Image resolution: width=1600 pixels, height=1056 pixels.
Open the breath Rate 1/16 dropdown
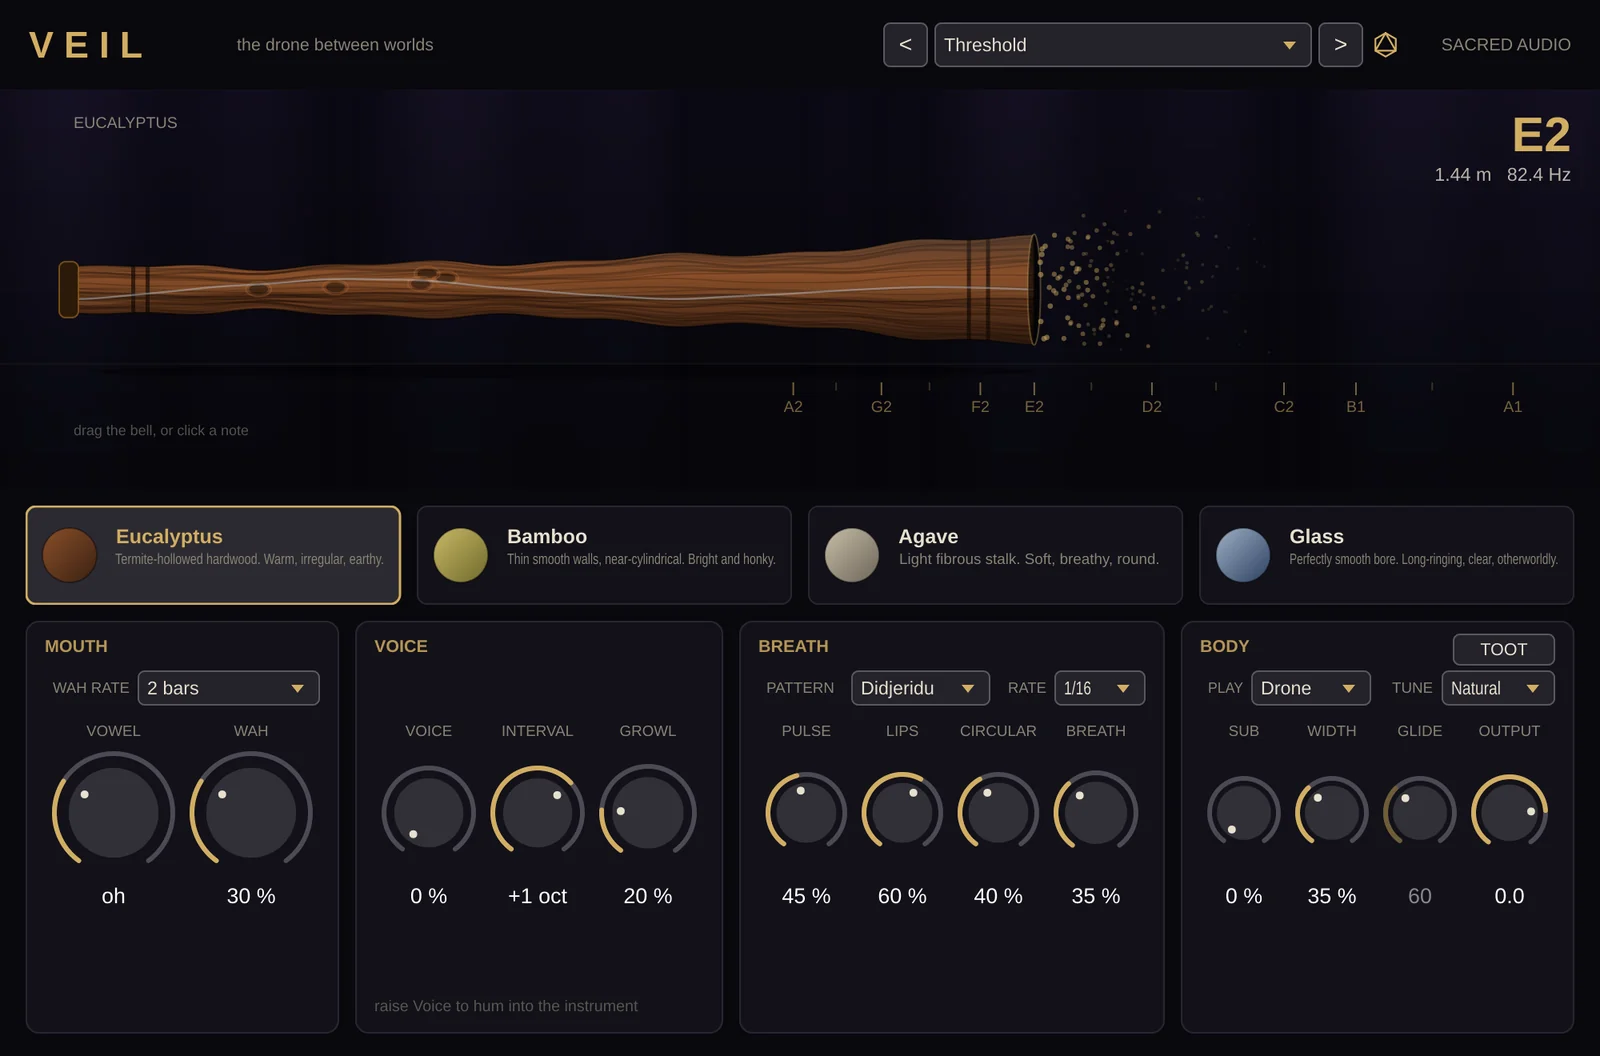[x=1099, y=688]
